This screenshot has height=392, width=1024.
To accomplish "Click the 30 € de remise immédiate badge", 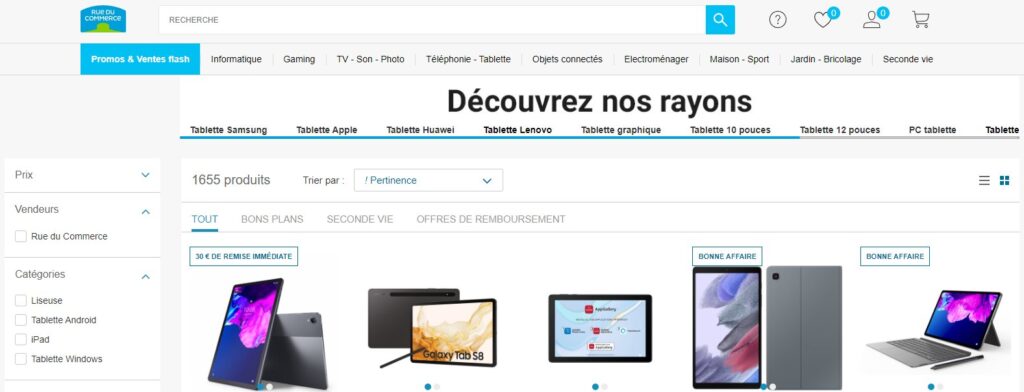I will pyautogui.click(x=244, y=256).
